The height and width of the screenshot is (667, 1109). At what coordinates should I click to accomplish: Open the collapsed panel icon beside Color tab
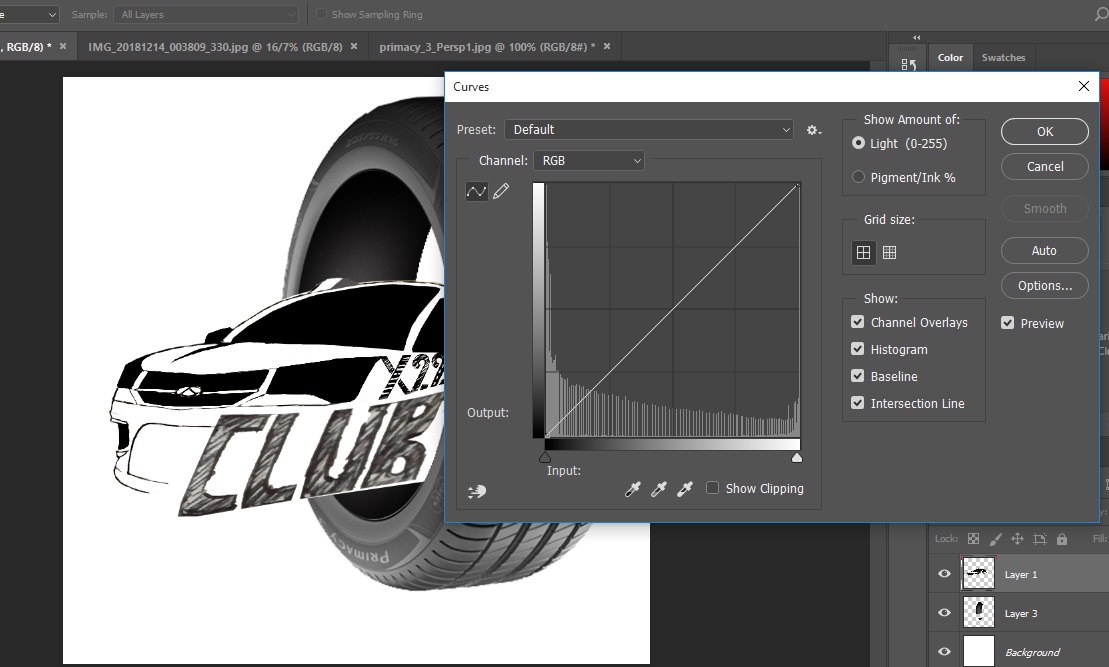tap(909, 64)
